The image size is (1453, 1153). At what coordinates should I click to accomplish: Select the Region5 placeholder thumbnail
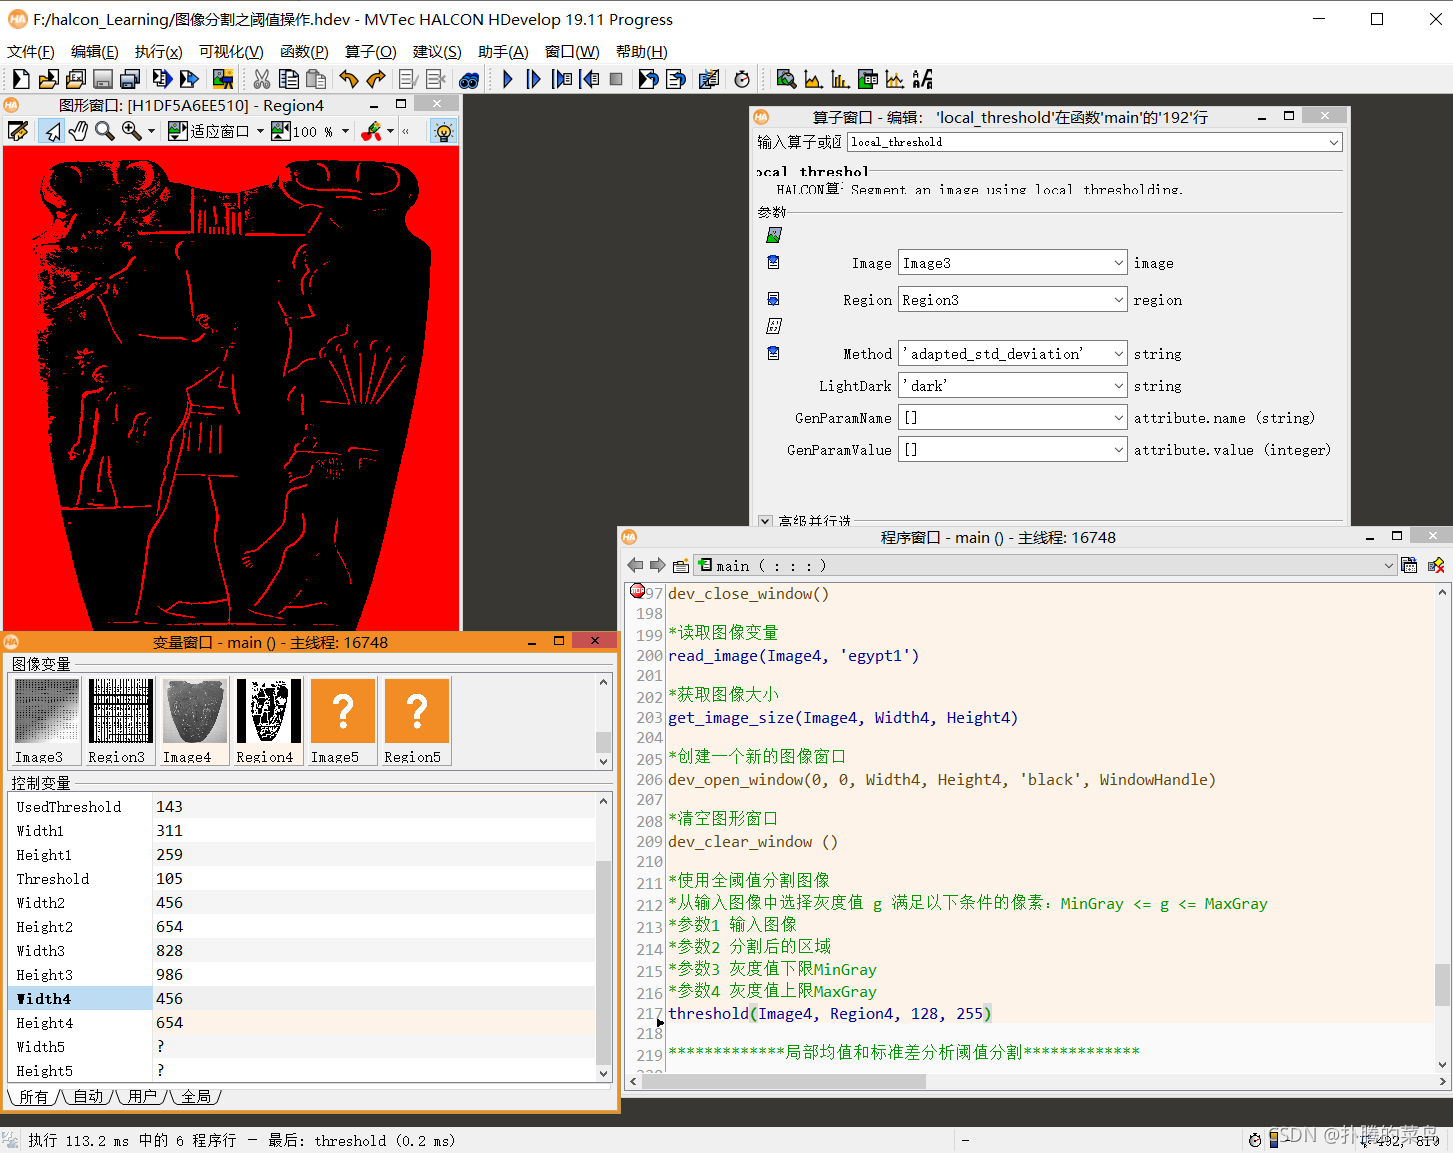415,721
